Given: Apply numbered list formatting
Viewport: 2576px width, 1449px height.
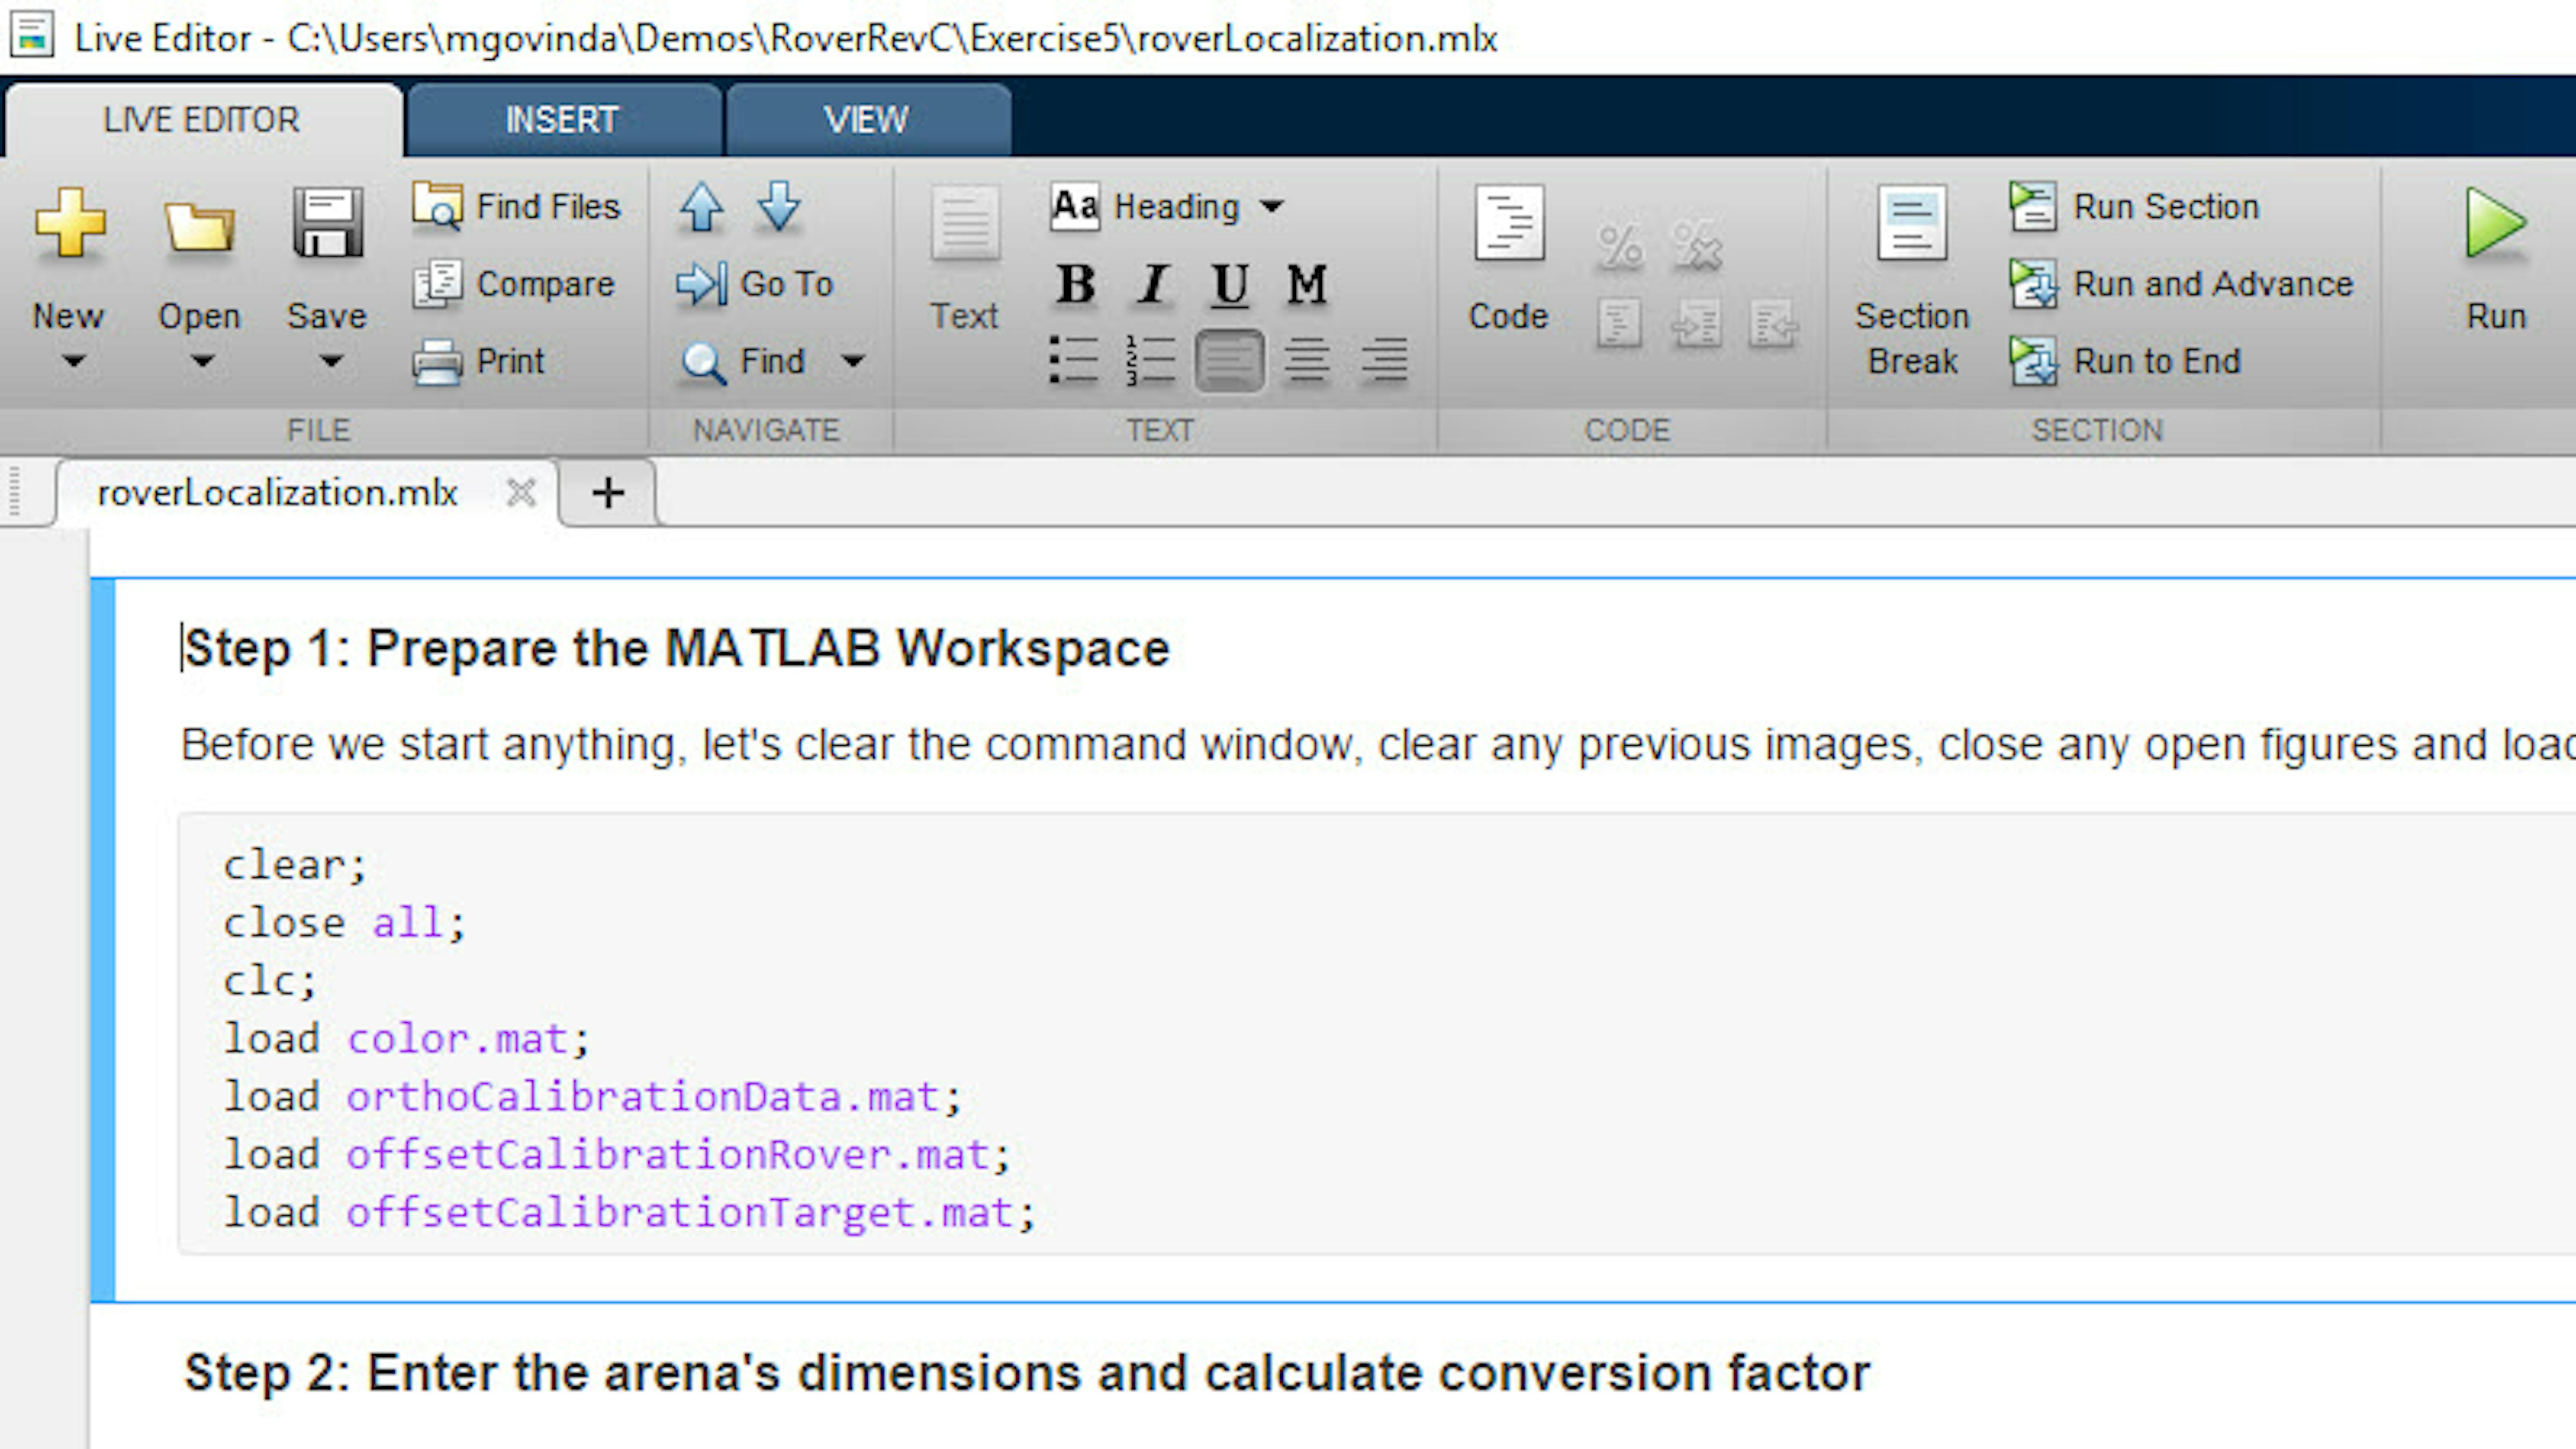Looking at the screenshot, I should [1151, 360].
